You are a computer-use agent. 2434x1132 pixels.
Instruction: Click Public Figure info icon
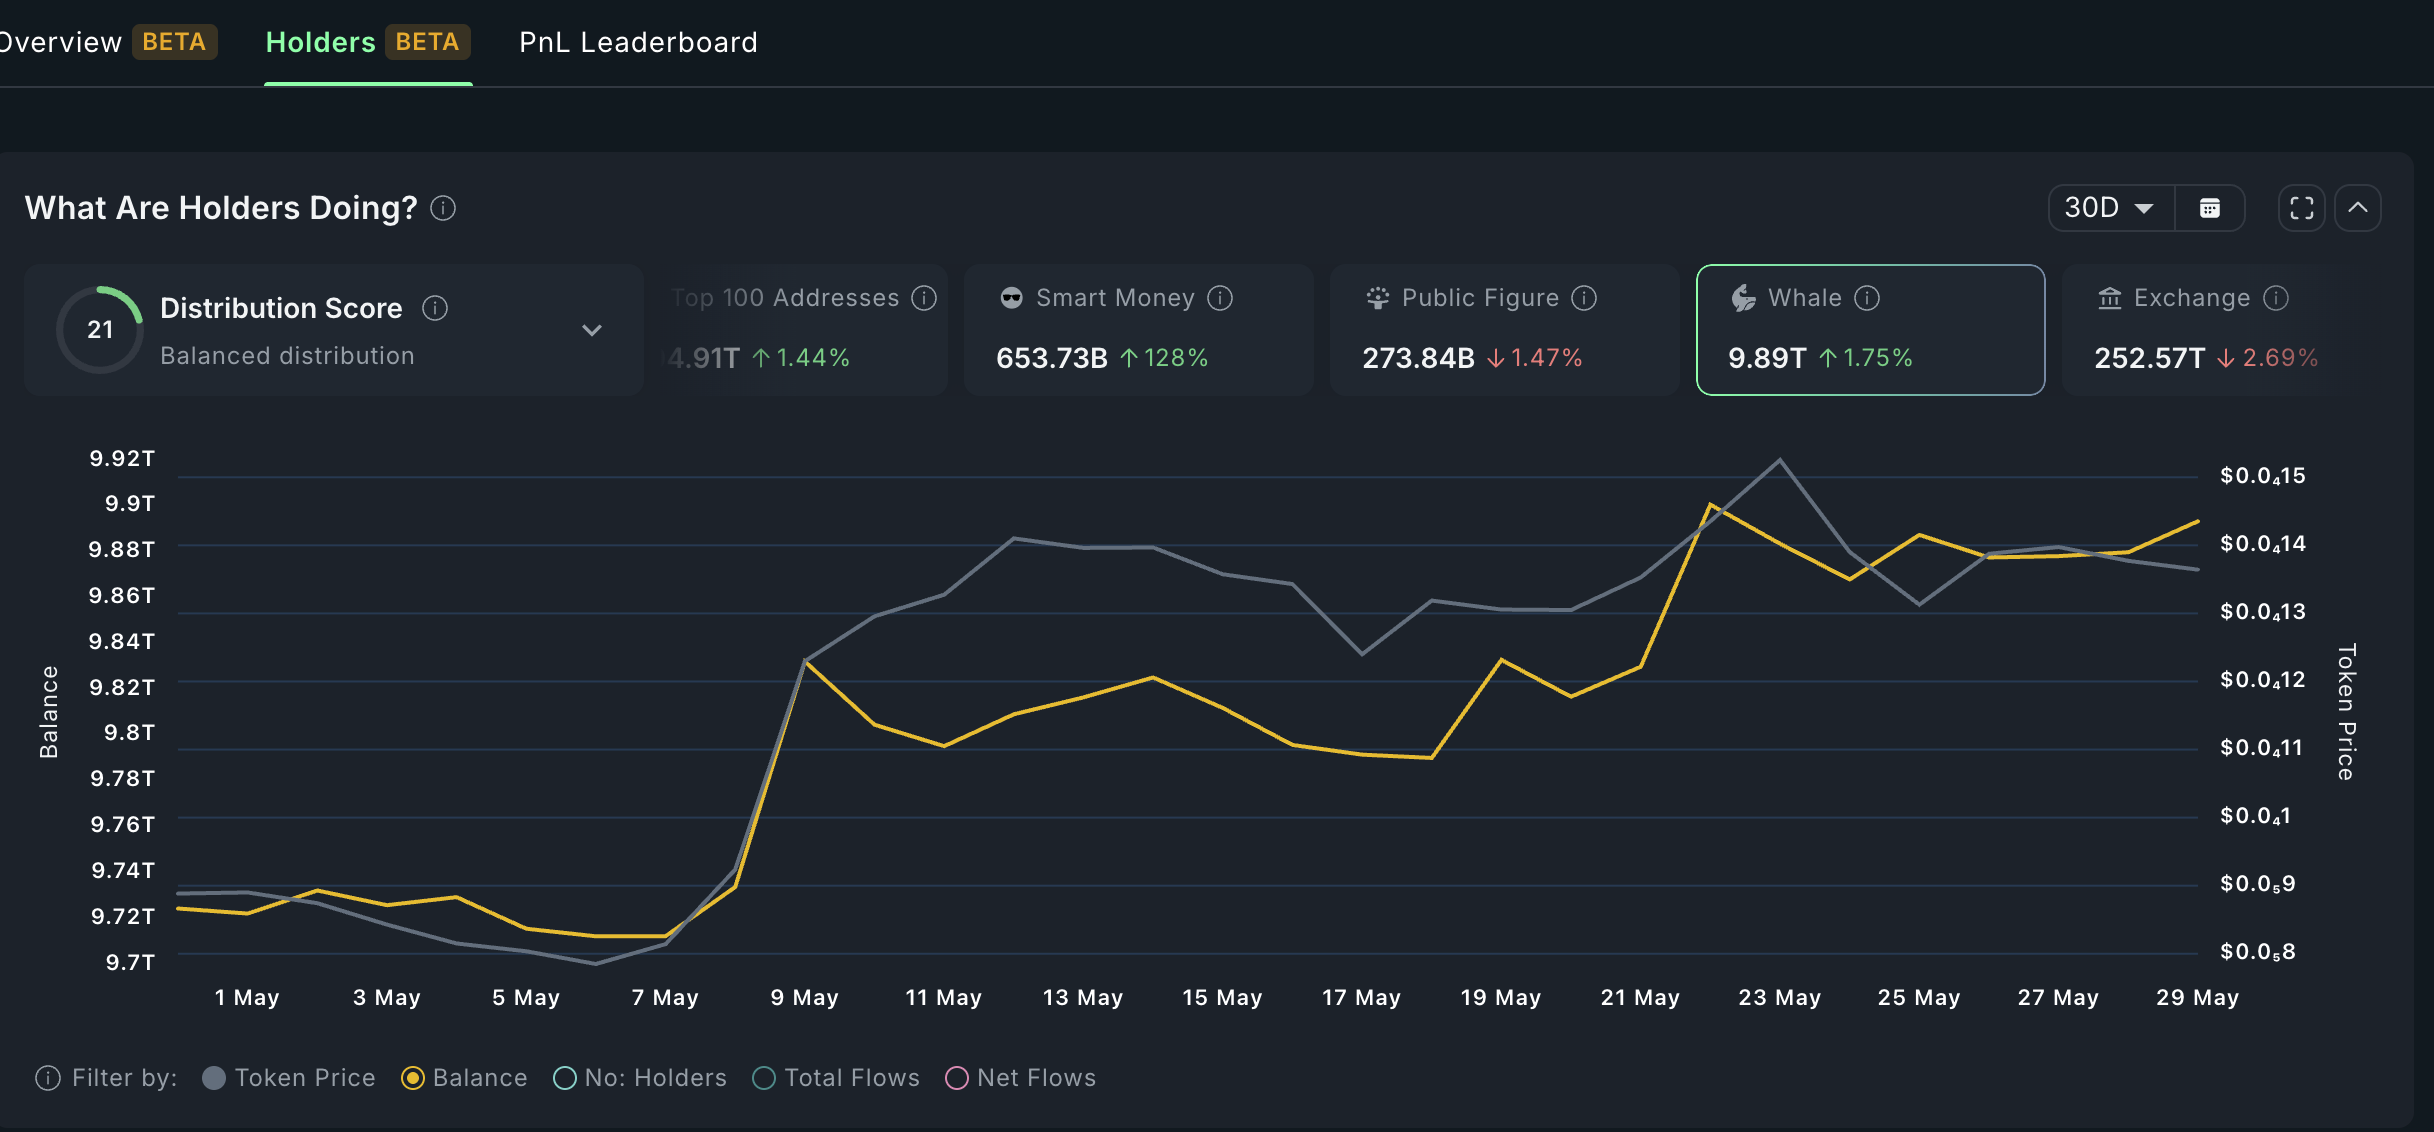1584,298
